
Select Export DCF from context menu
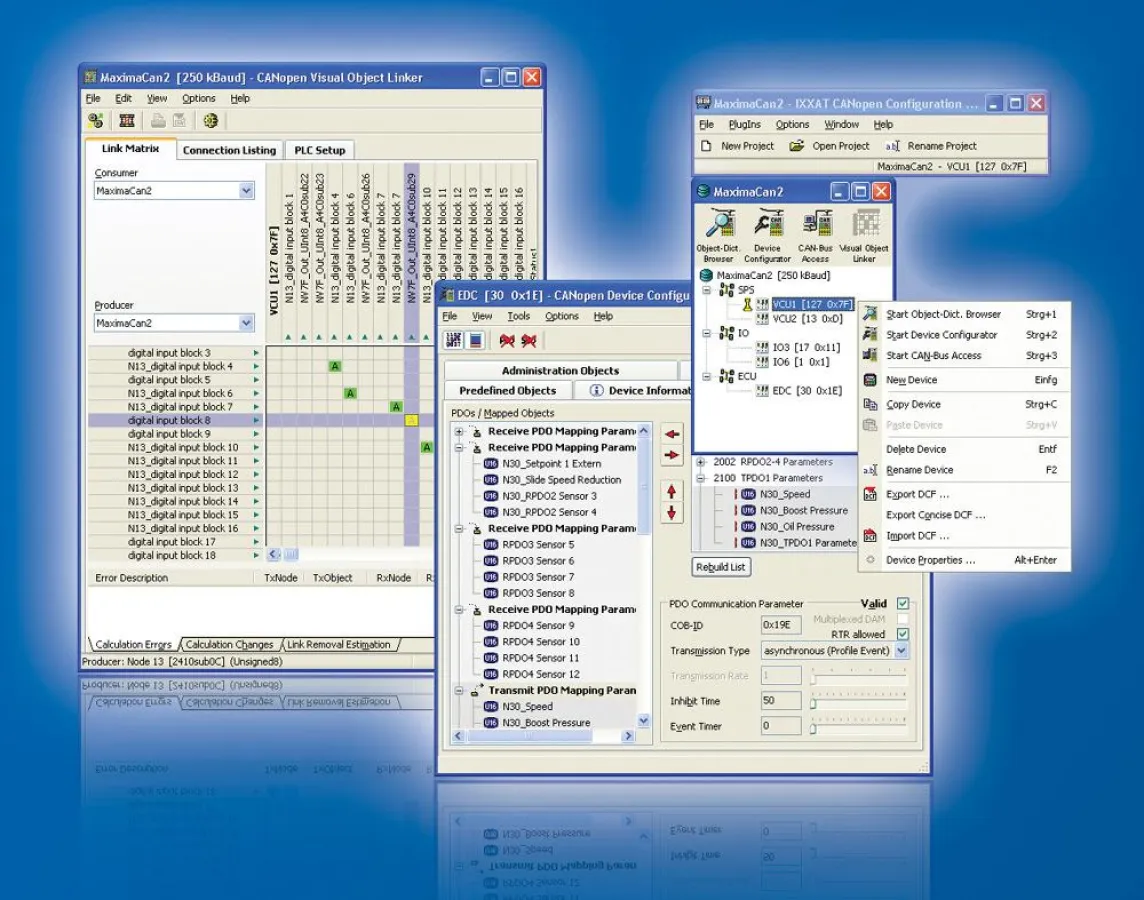tap(917, 494)
